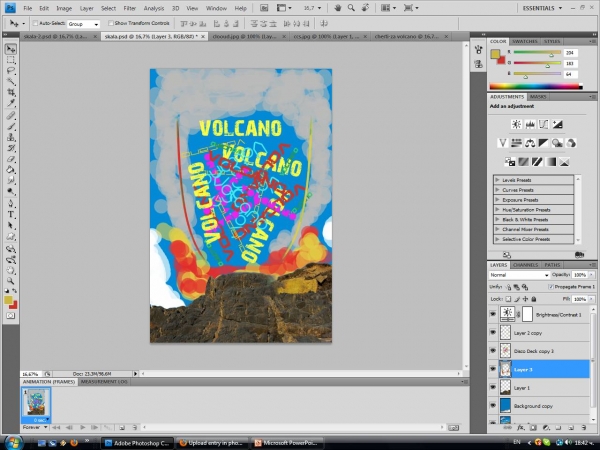Select the History Brush tool

coord(11,148)
